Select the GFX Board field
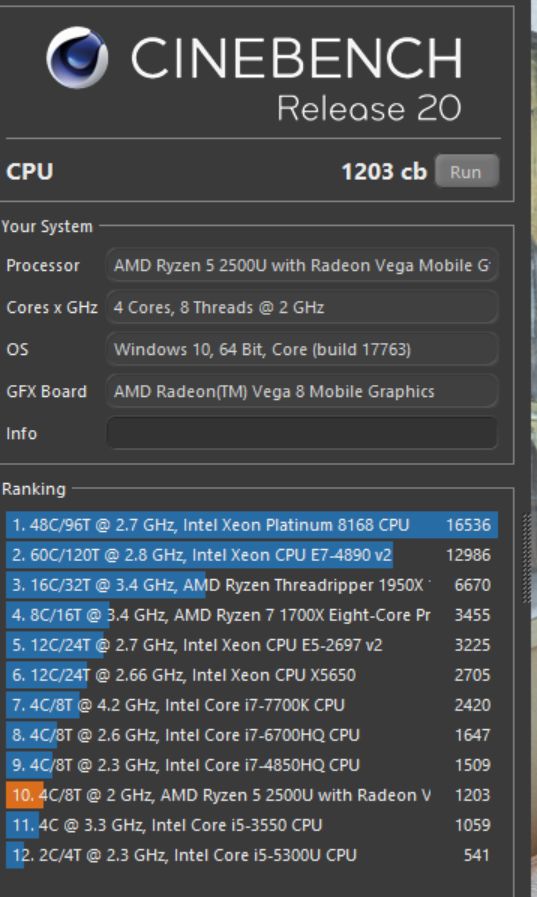The width and height of the screenshot is (537, 897). (x=302, y=391)
